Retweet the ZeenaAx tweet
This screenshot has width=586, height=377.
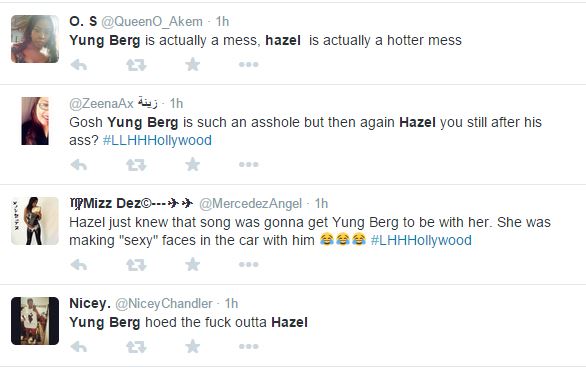pyautogui.click(x=136, y=165)
